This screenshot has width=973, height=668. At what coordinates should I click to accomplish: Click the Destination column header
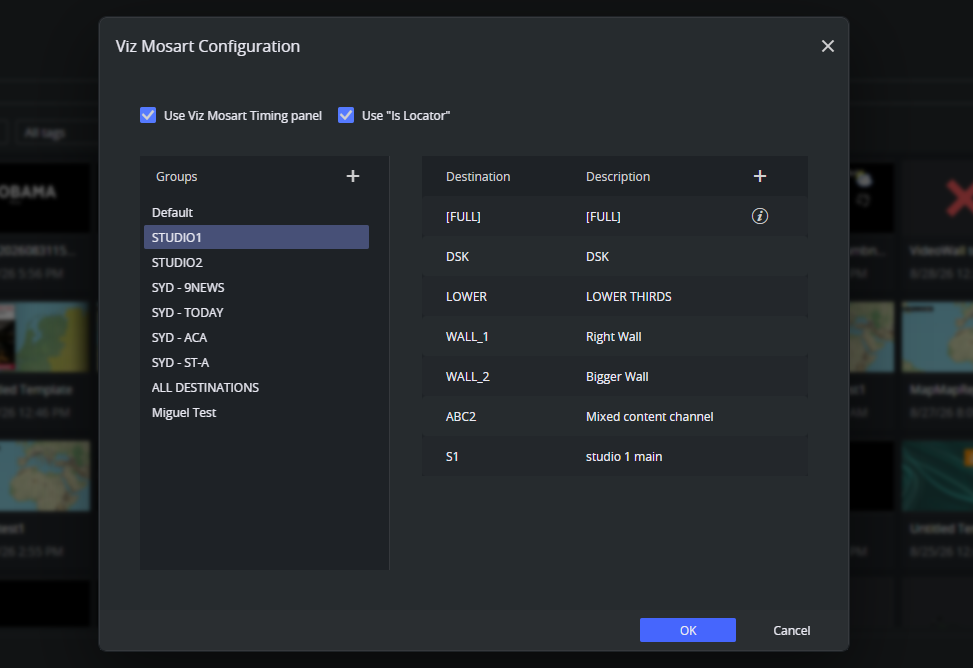point(478,176)
